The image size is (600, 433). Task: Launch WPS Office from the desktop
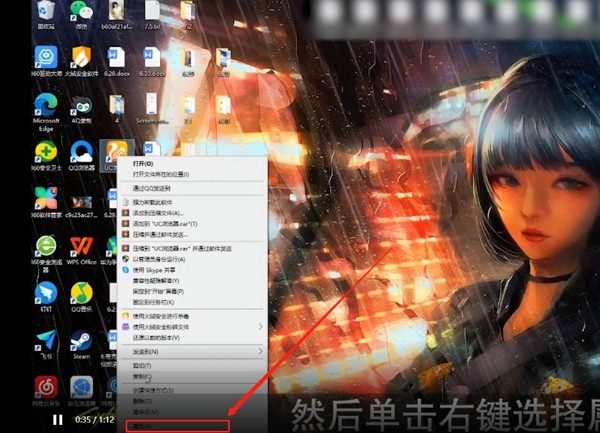[81, 251]
